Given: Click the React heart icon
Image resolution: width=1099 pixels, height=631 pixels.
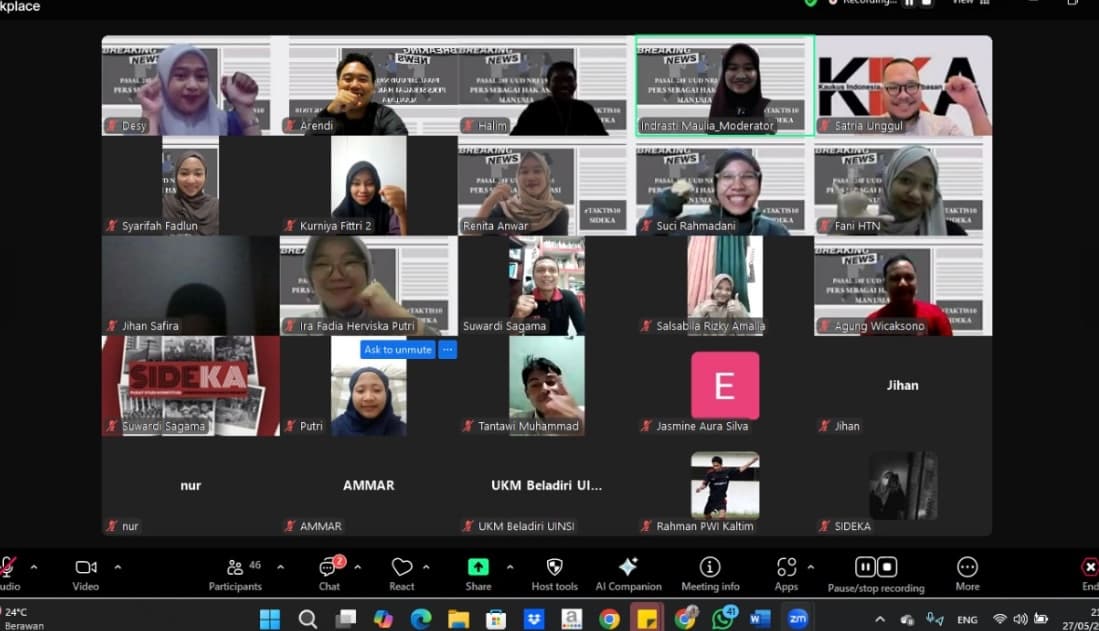Looking at the screenshot, I should coord(401,569).
